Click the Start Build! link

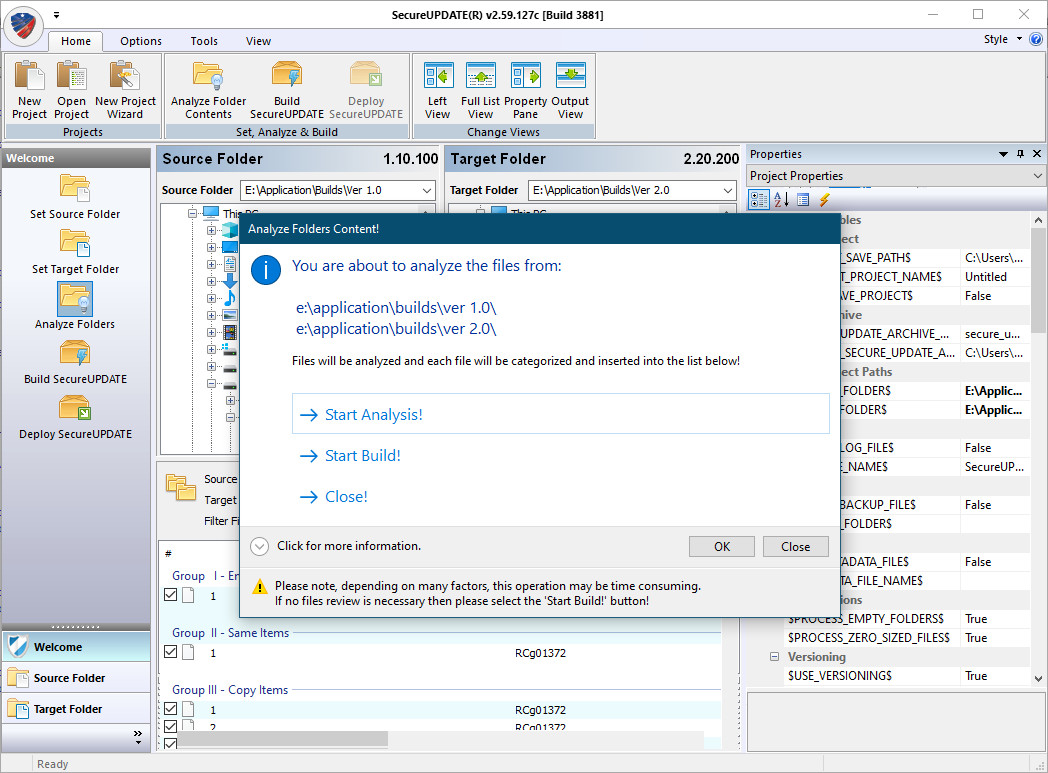pos(350,456)
